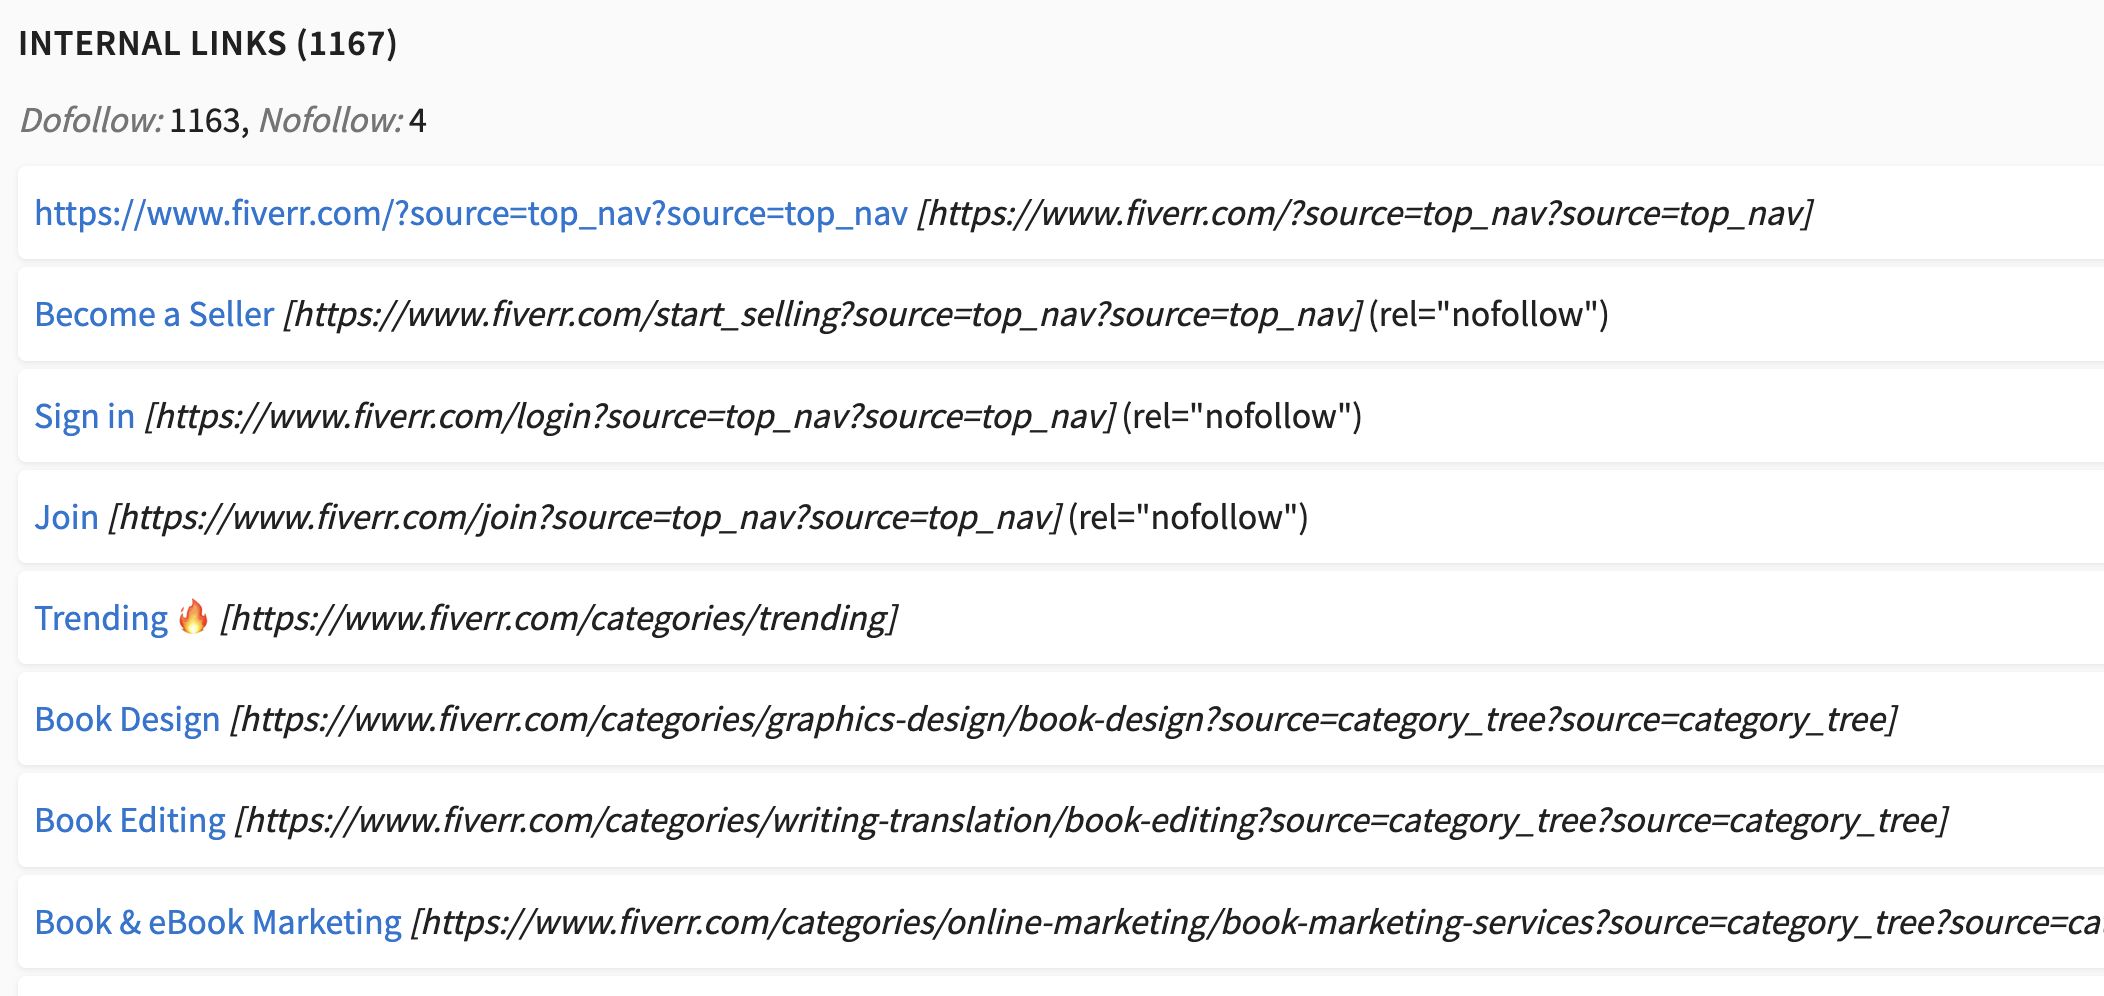The width and height of the screenshot is (2104, 996).
Task: Click the Nofollow label in the summary
Action: pyautogui.click(x=331, y=120)
